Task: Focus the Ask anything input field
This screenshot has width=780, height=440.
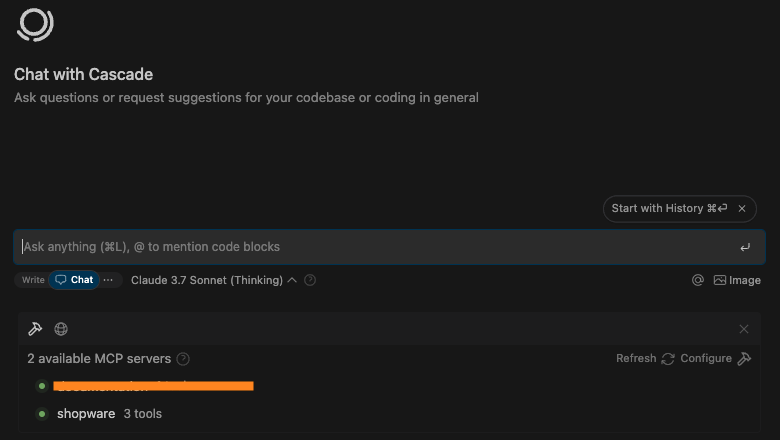Action: point(378,247)
